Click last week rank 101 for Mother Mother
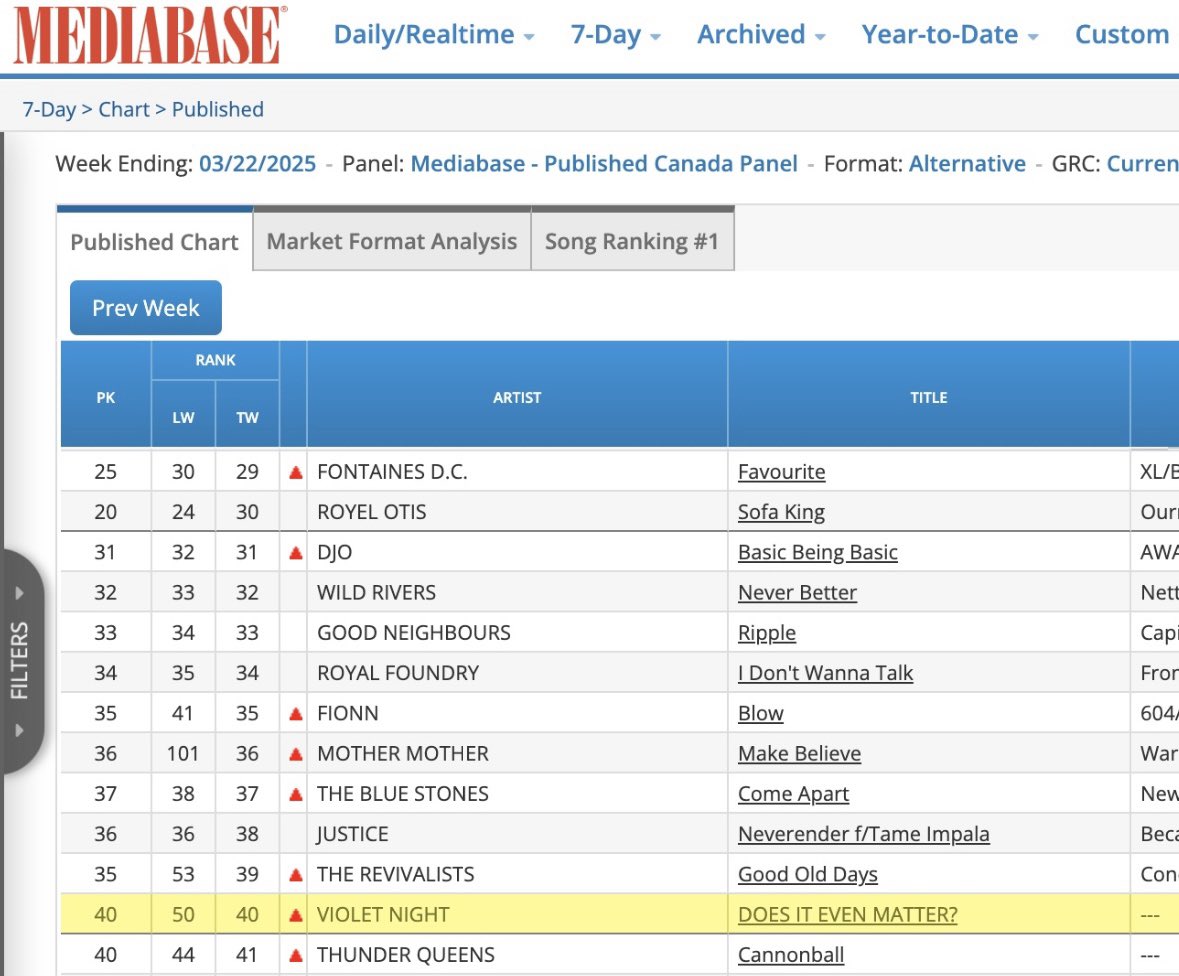Viewport: 1179px width, 976px height. tap(183, 753)
